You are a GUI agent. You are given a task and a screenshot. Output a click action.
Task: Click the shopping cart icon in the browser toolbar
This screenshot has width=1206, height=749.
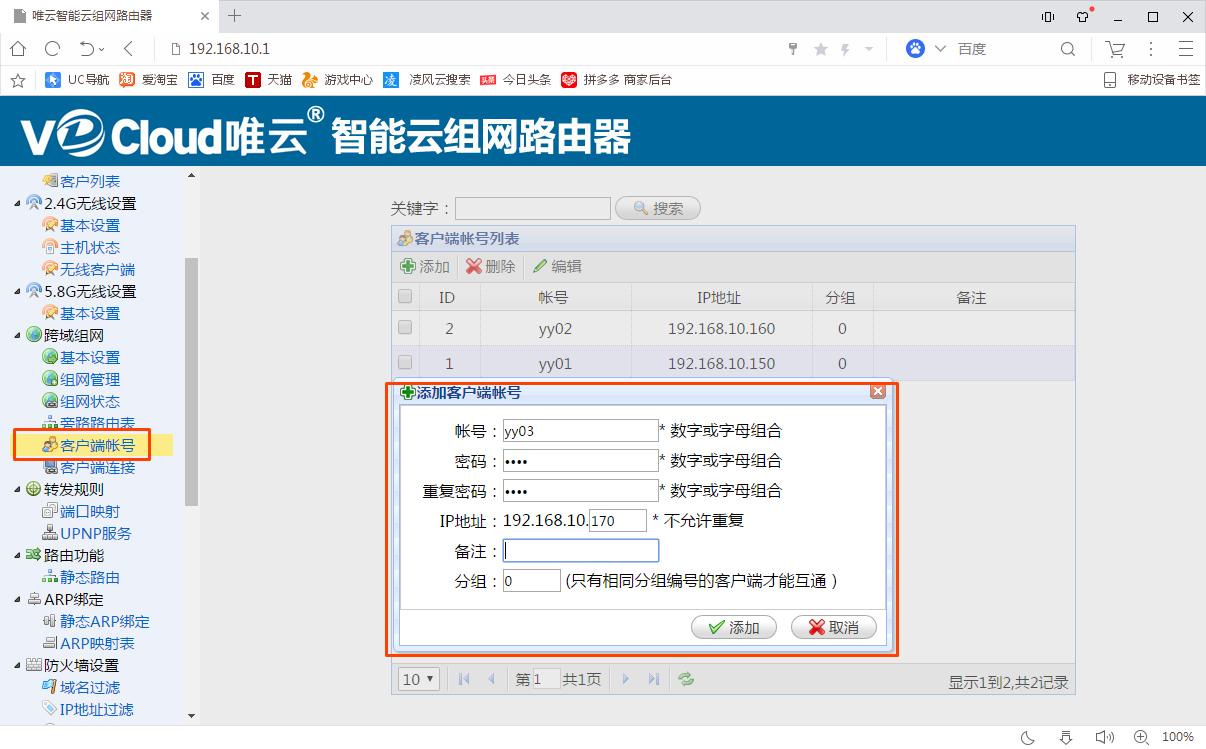coord(1115,48)
